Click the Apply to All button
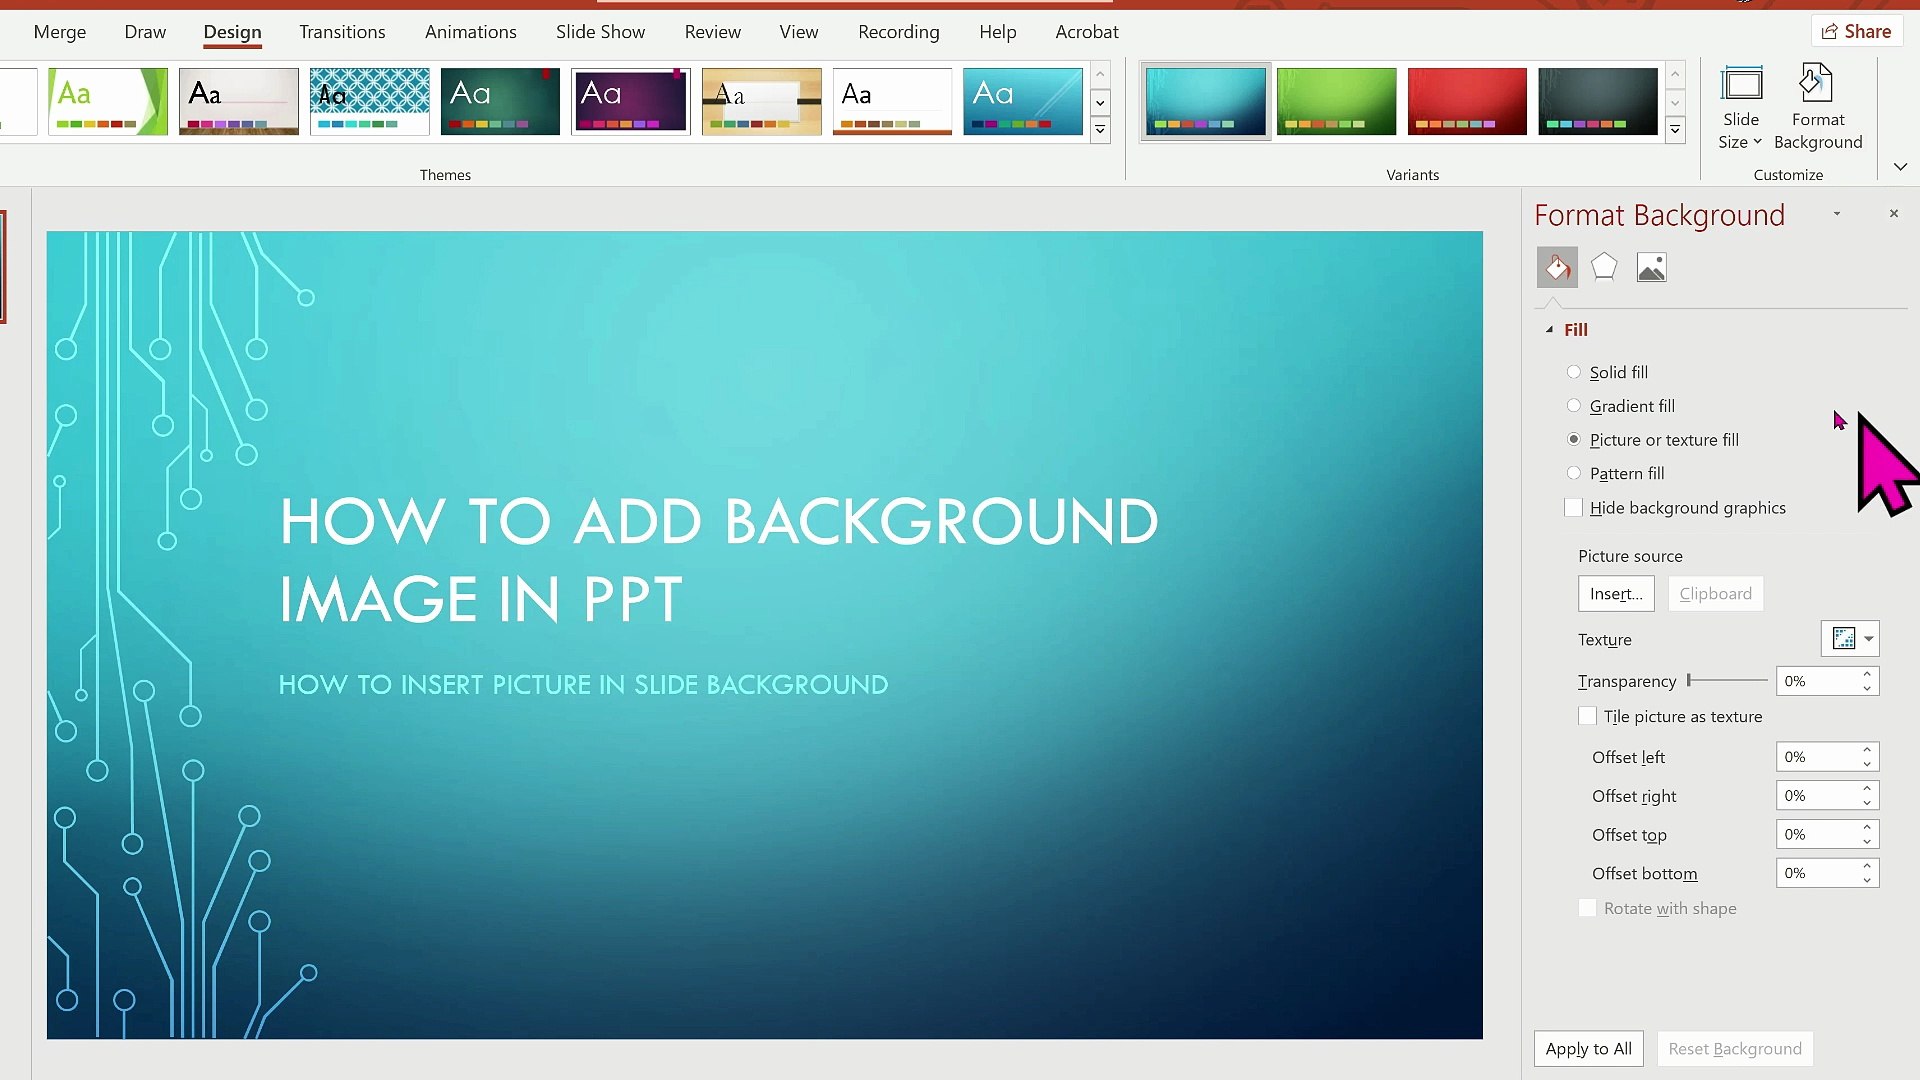Screen dimensions: 1920x1080 tap(1588, 1049)
